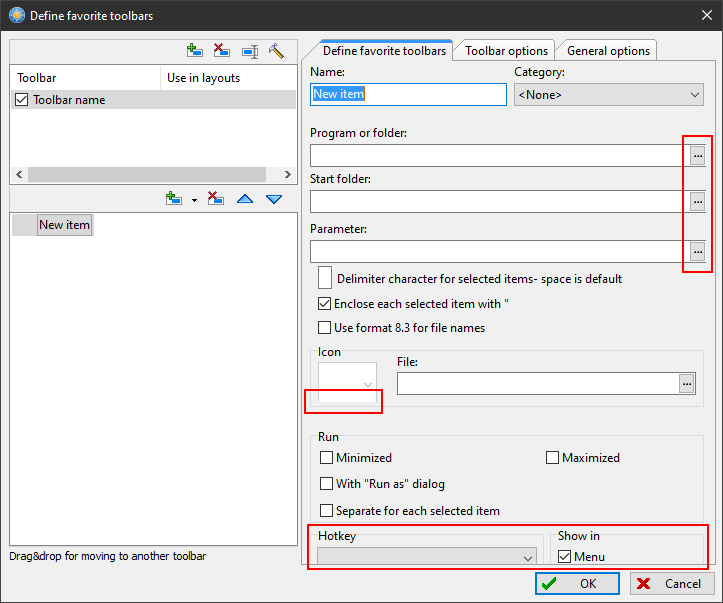Move item down with blue arrow

(274, 199)
